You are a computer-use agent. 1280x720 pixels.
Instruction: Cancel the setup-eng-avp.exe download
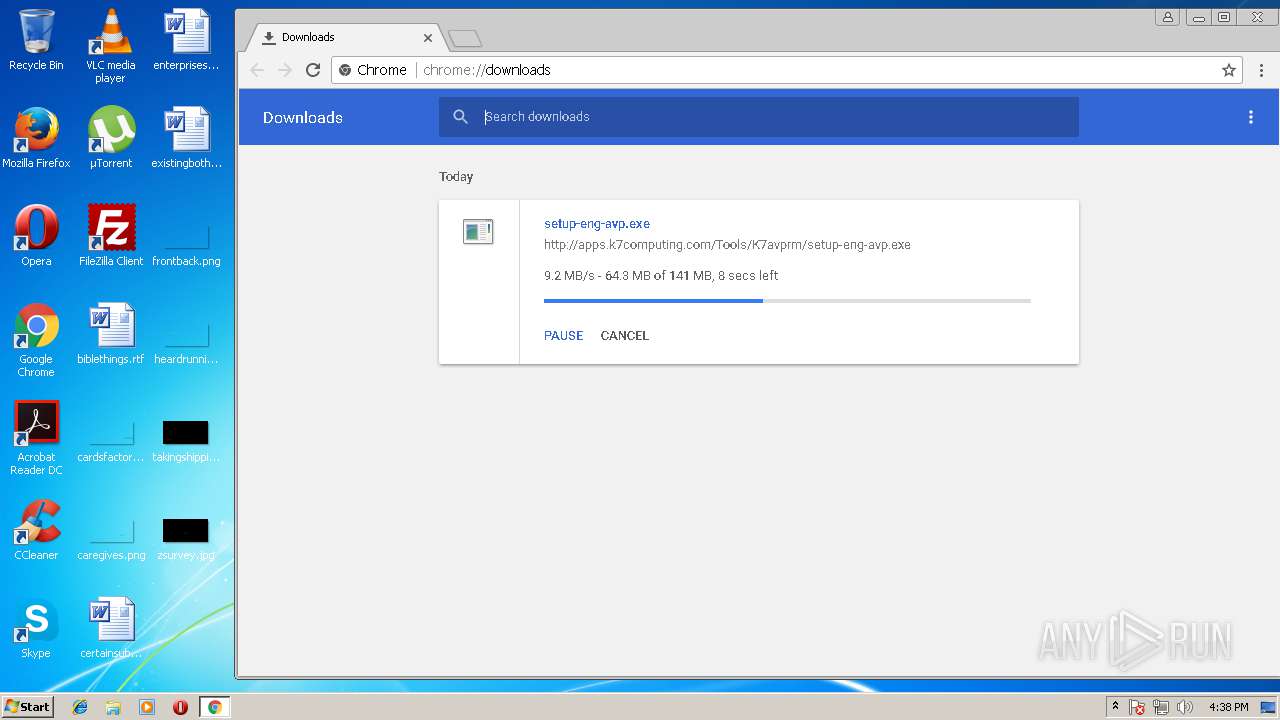pyautogui.click(x=625, y=336)
